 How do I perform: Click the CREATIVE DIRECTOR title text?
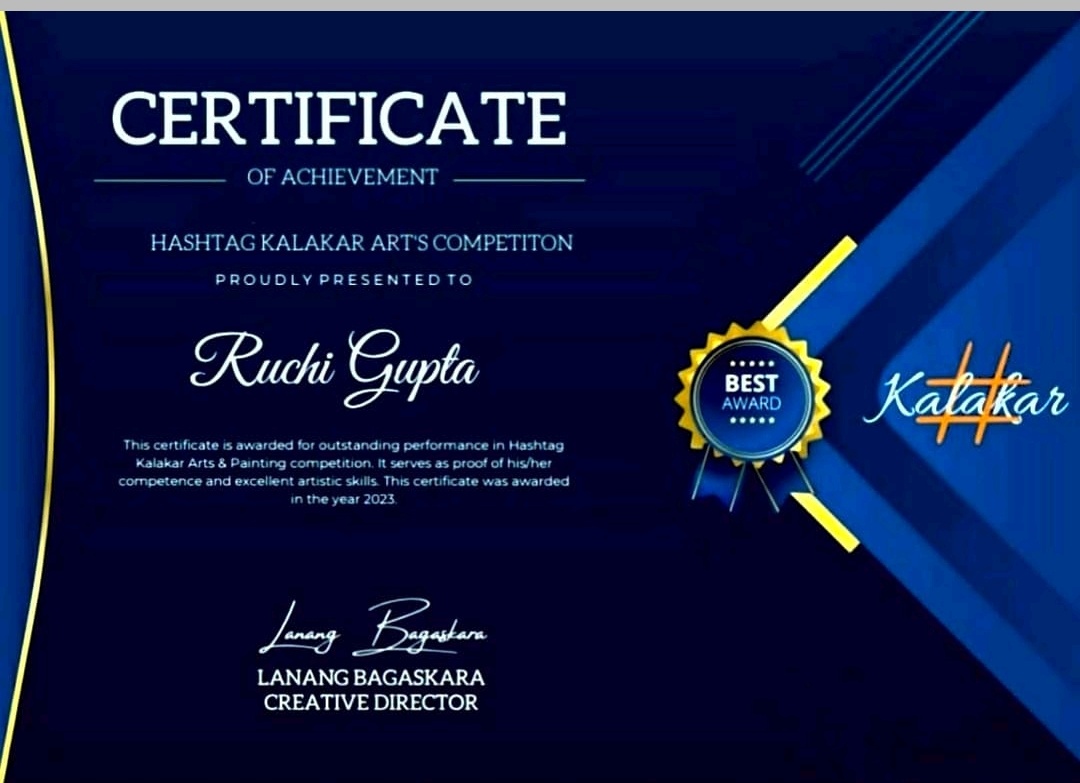coord(370,702)
